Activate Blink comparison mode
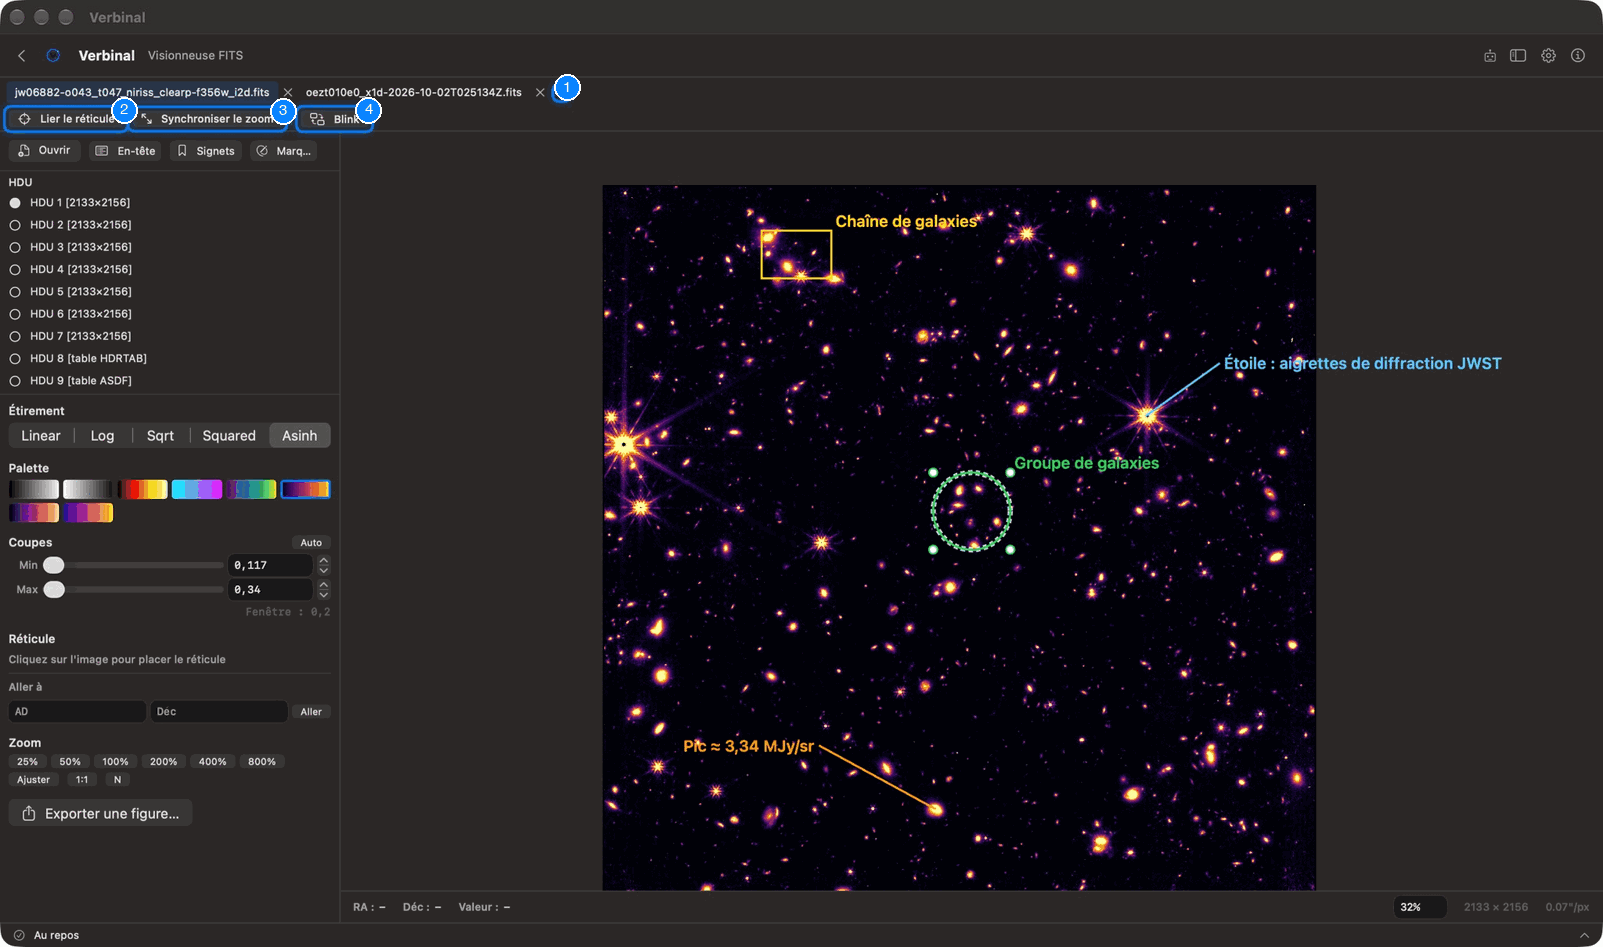The image size is (1603, 947). (x=335, y=119)
